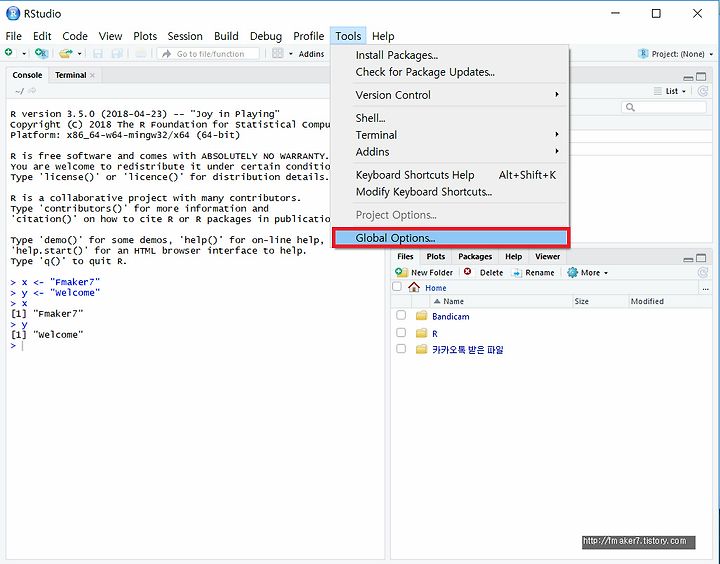The image size is (720, 564).
Task: Click the New File plus icon
Action: point(9,53)
